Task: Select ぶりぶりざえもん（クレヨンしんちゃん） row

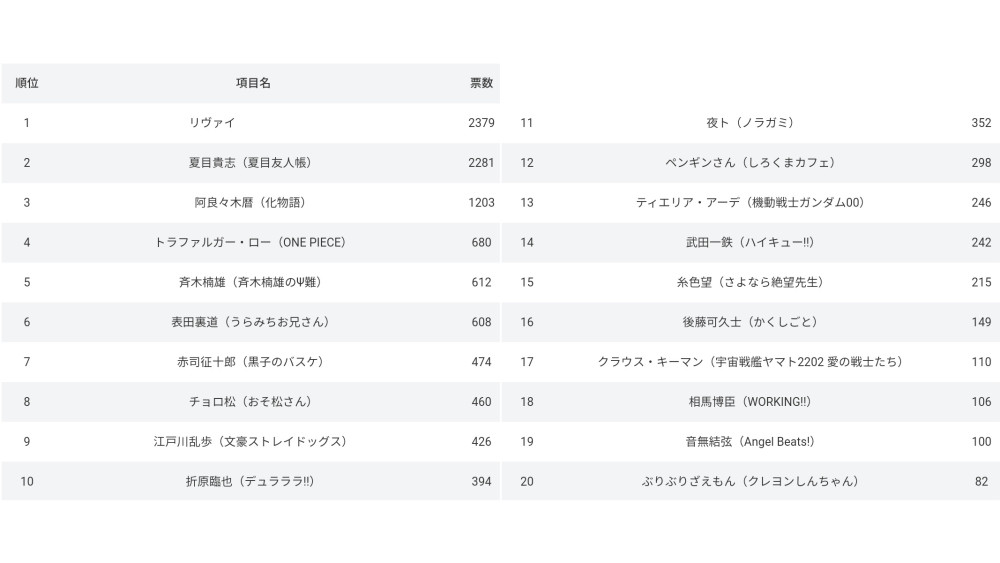Action: point(749,482)
